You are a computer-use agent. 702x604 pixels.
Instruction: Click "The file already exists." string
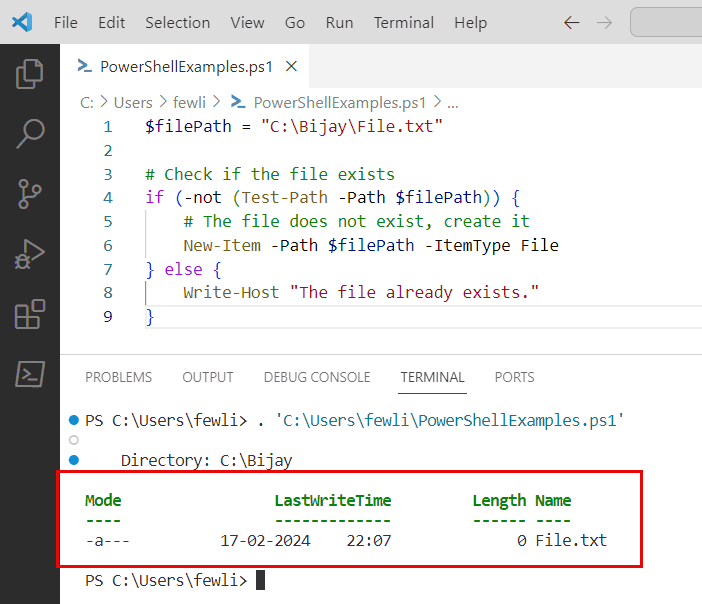(415, 293)
